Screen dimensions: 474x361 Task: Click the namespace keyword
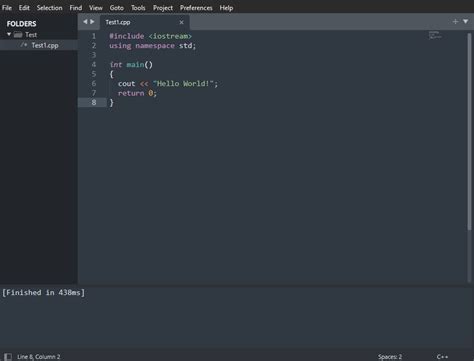155,46
